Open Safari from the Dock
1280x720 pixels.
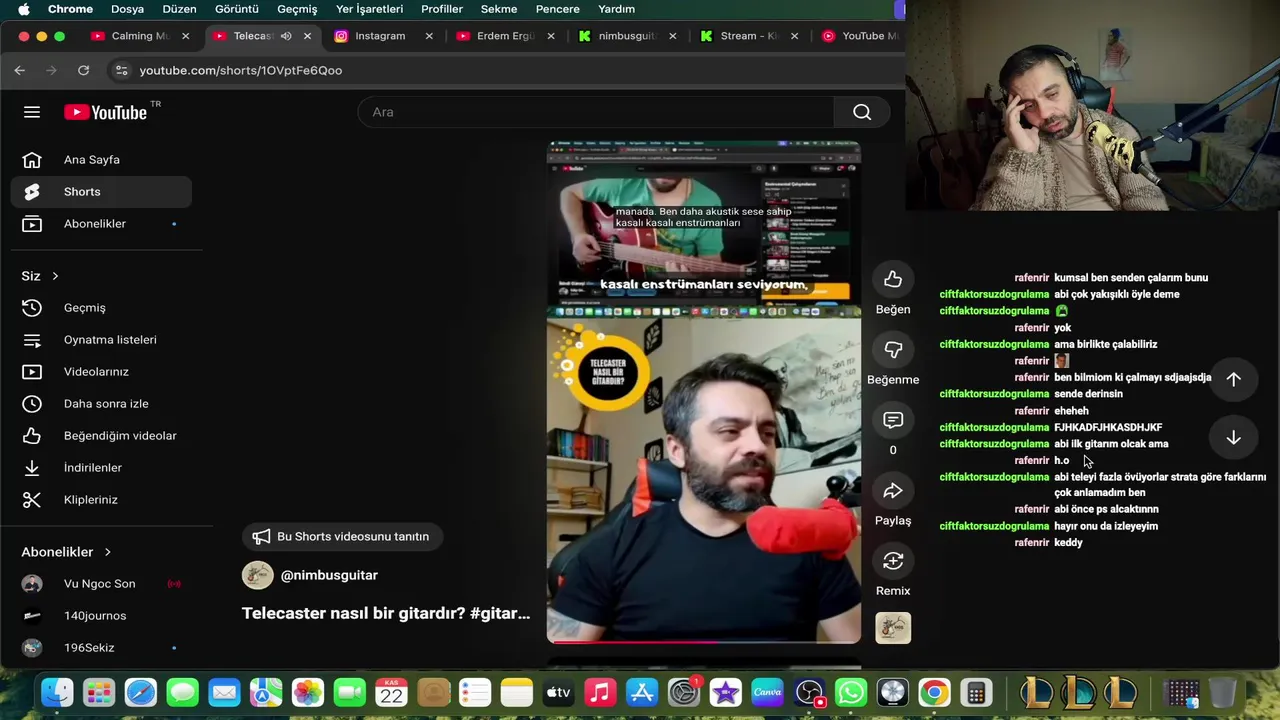pos(141,692)
